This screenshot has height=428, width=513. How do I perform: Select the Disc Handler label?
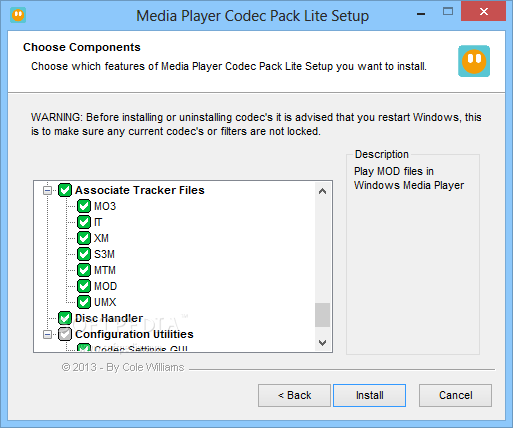109,318
